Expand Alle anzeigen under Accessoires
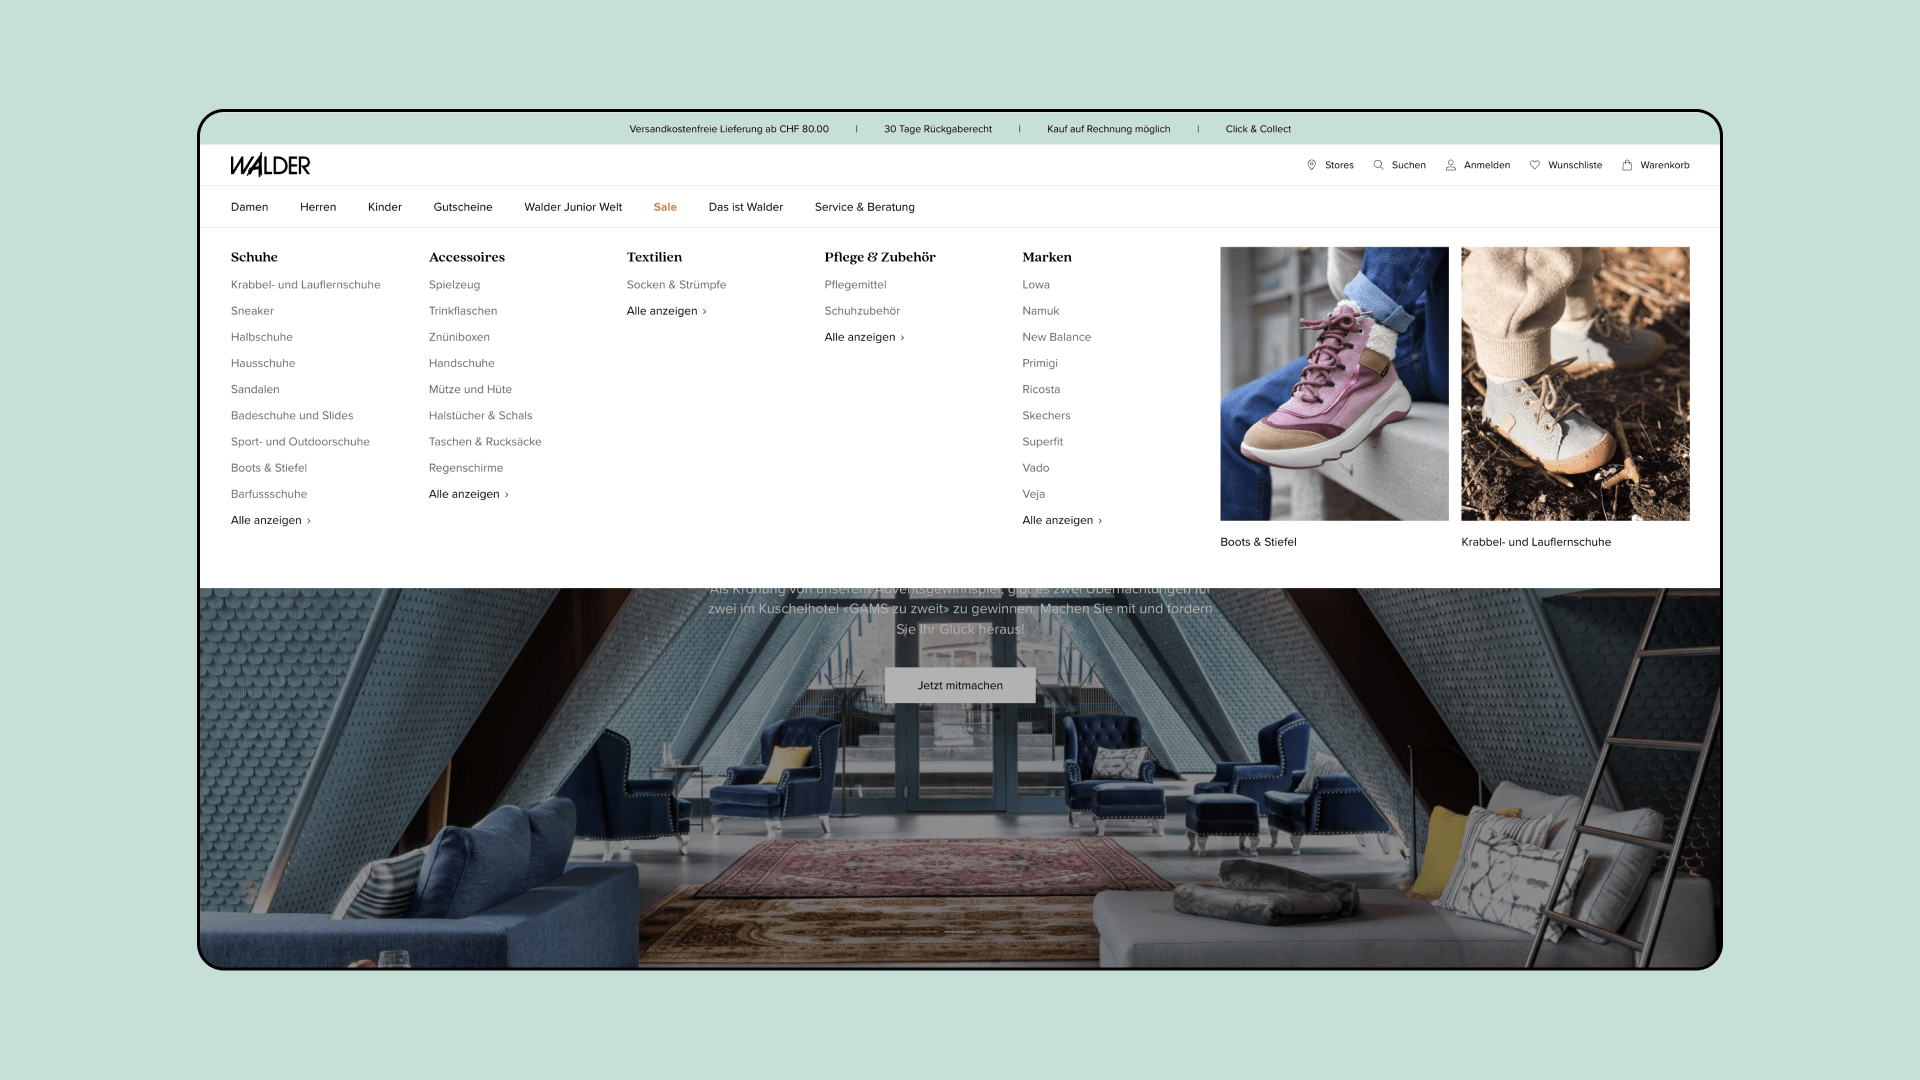Image resolution: width=1920 pixels, height=1080 pixels. point(468,494)
